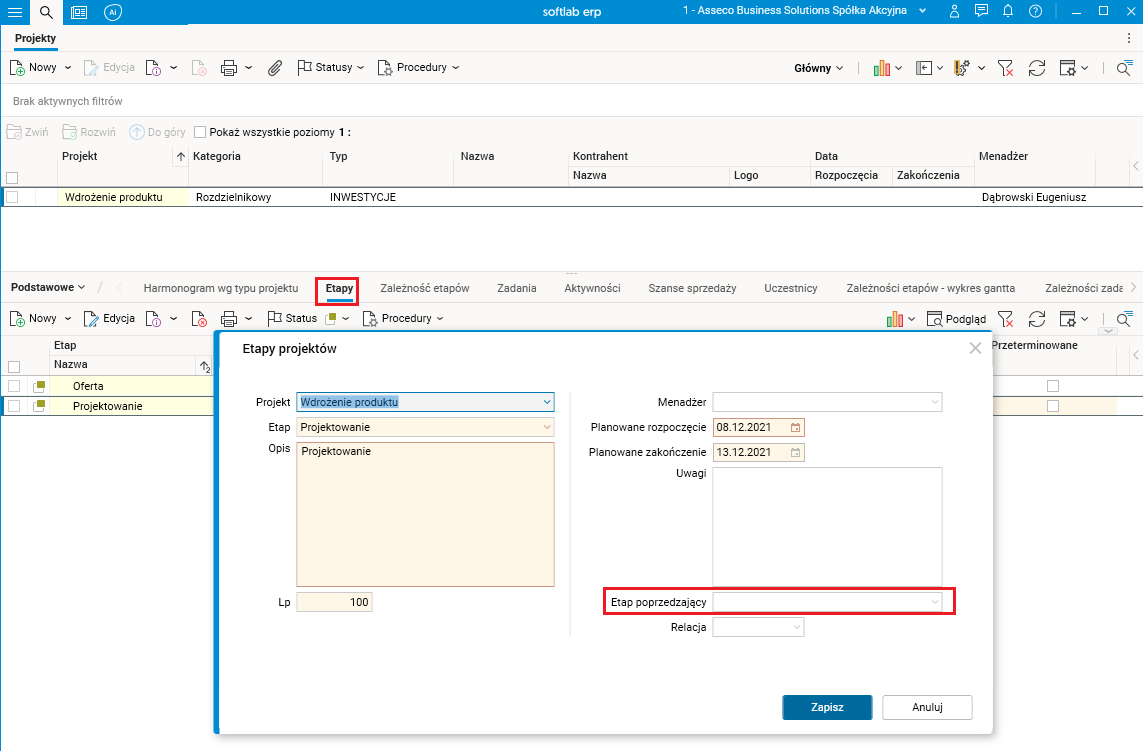Open the Główny view dropdown

click(819, 68)
